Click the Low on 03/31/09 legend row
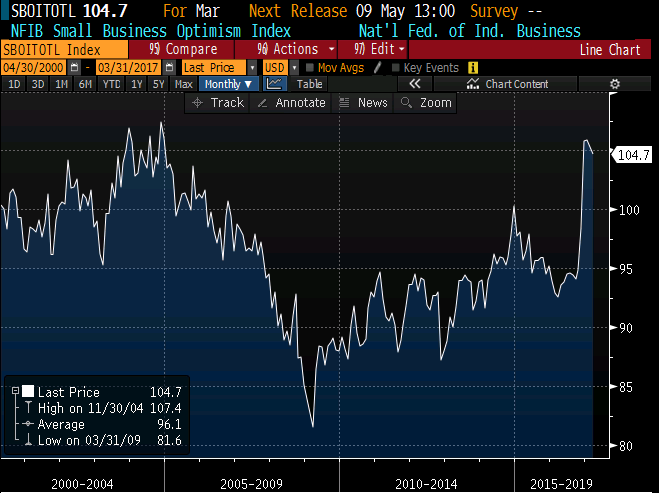Viewport: 659px width, 493px height. (103, 440)
